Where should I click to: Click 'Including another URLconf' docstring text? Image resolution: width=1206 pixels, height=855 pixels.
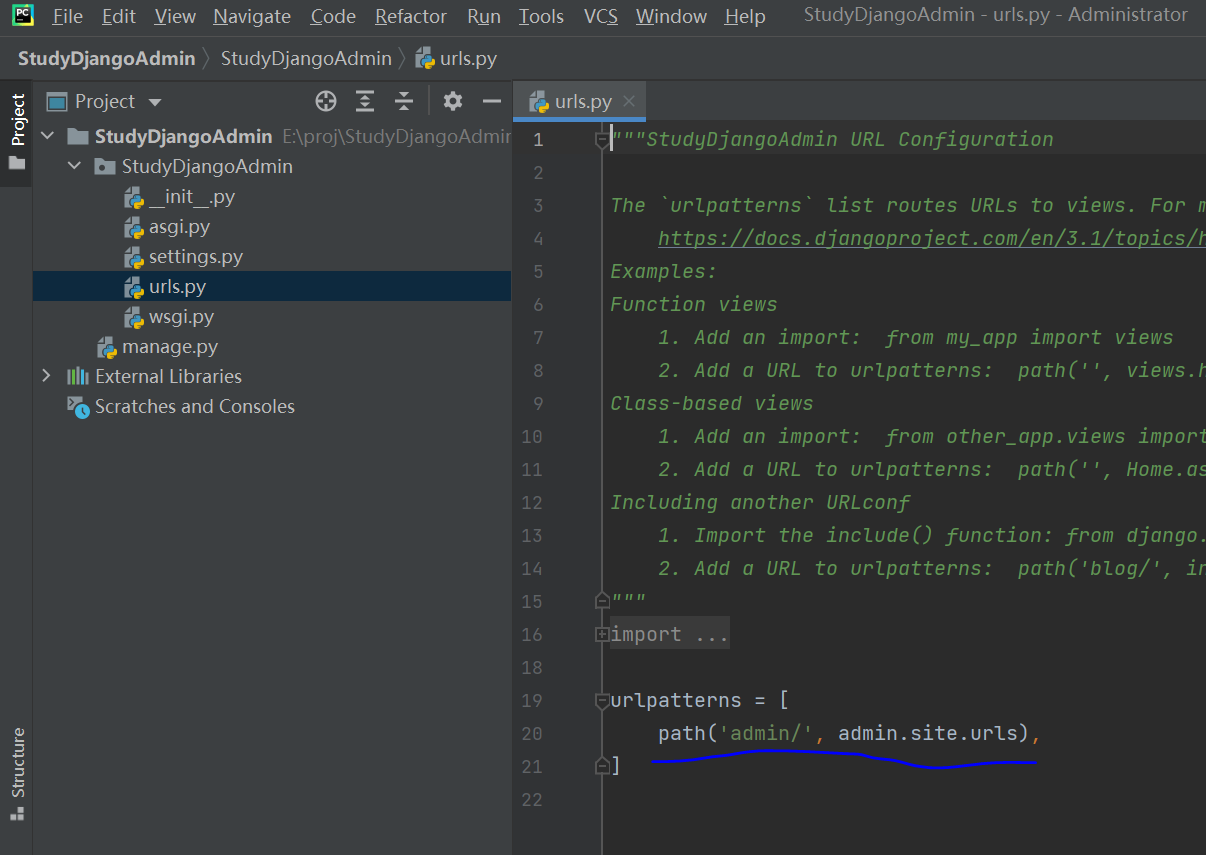tap(760, 502)
